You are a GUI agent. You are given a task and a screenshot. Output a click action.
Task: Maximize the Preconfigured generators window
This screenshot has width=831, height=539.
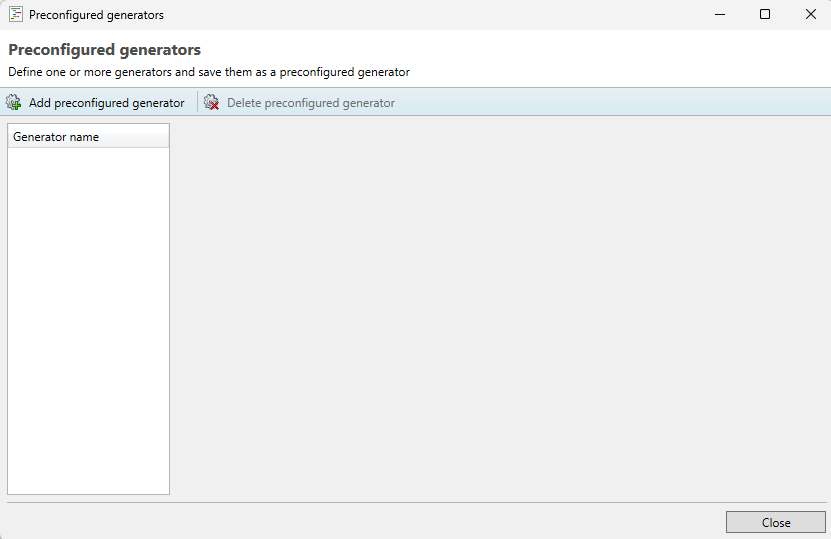point(764,15)
